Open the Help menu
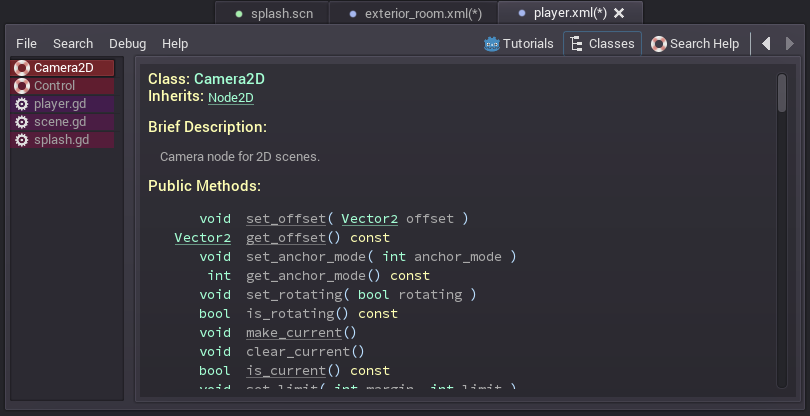The image size is (810, 416). point(175,44)
